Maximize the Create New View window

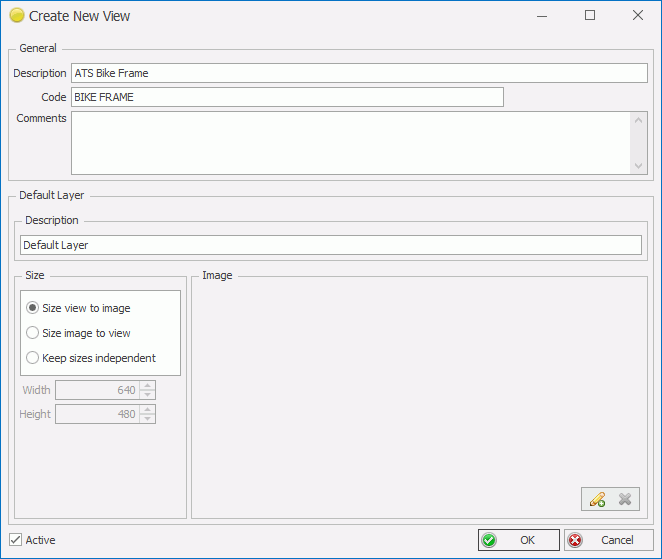(x=590, y=16)
